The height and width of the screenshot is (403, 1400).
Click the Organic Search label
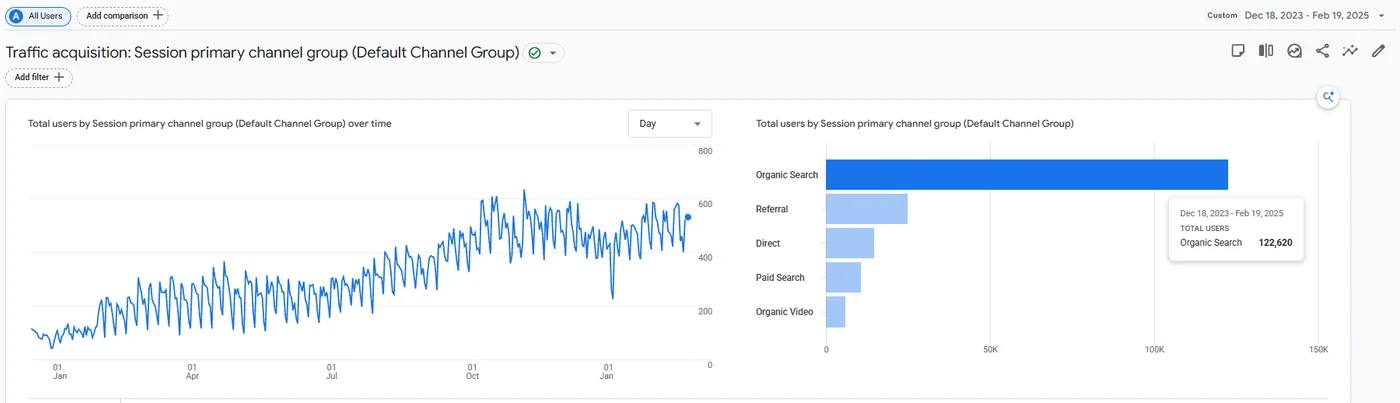[x=787, y=175]
